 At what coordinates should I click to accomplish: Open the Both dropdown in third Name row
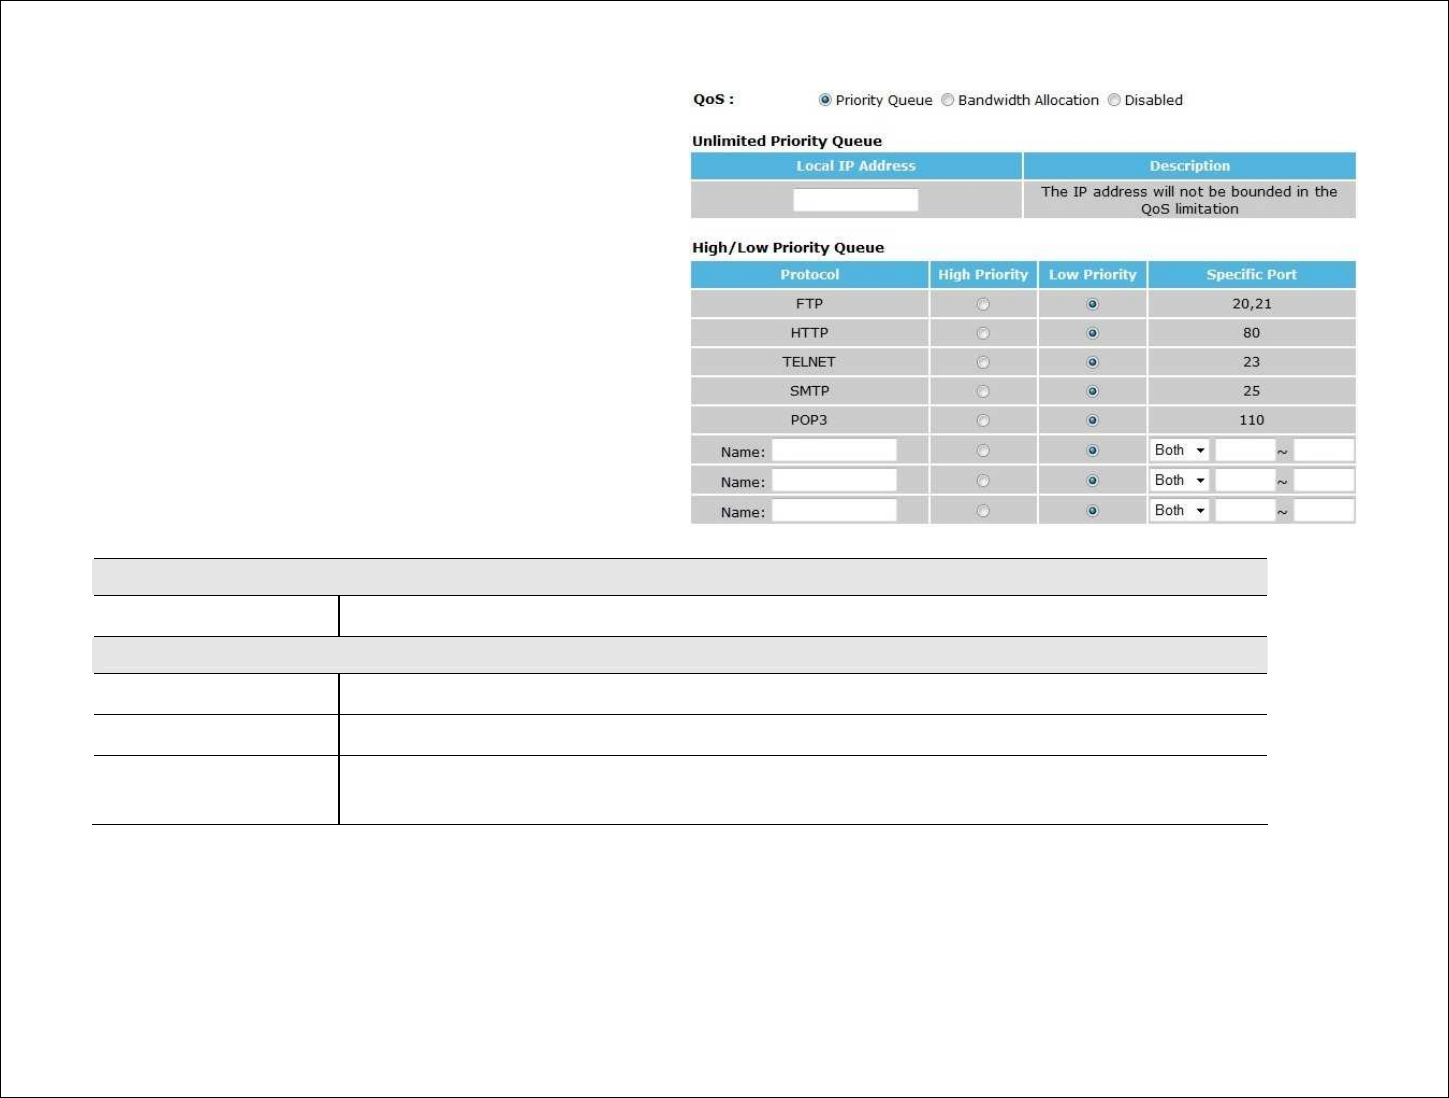1180,510
